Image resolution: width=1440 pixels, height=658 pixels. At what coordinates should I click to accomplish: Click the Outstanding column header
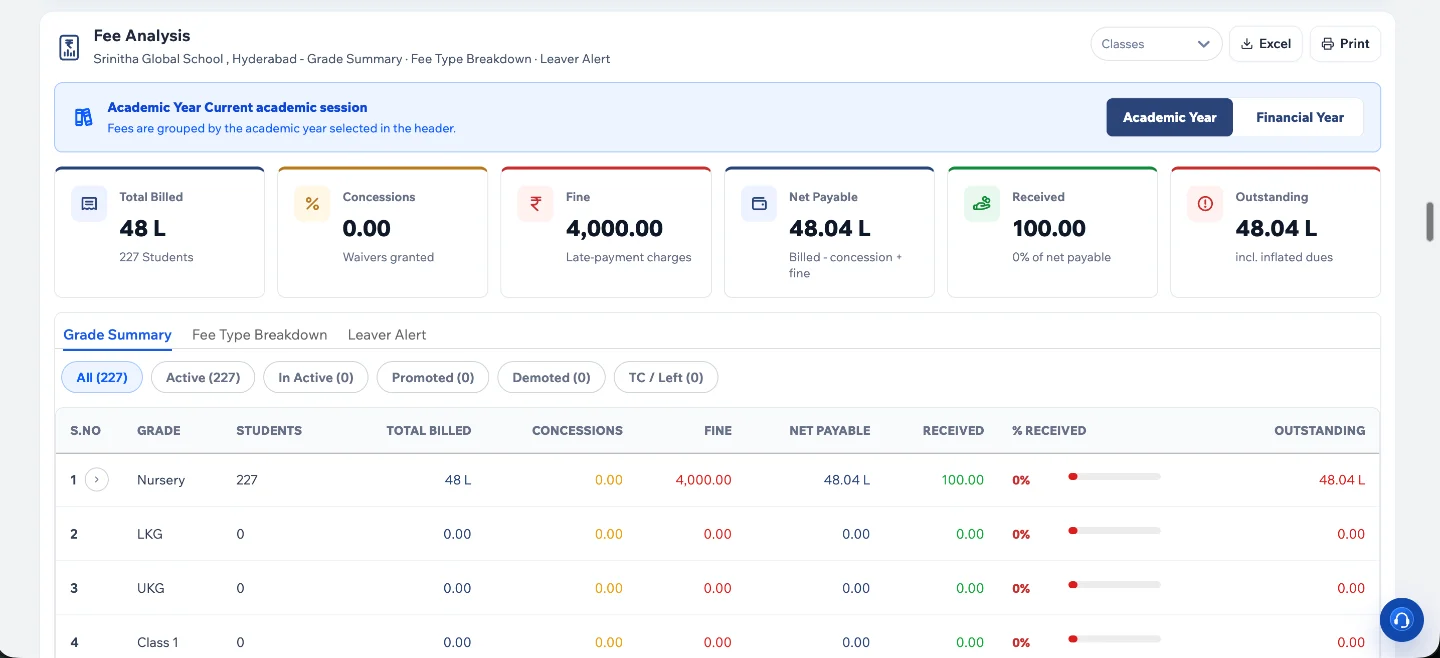(1319, 431)
